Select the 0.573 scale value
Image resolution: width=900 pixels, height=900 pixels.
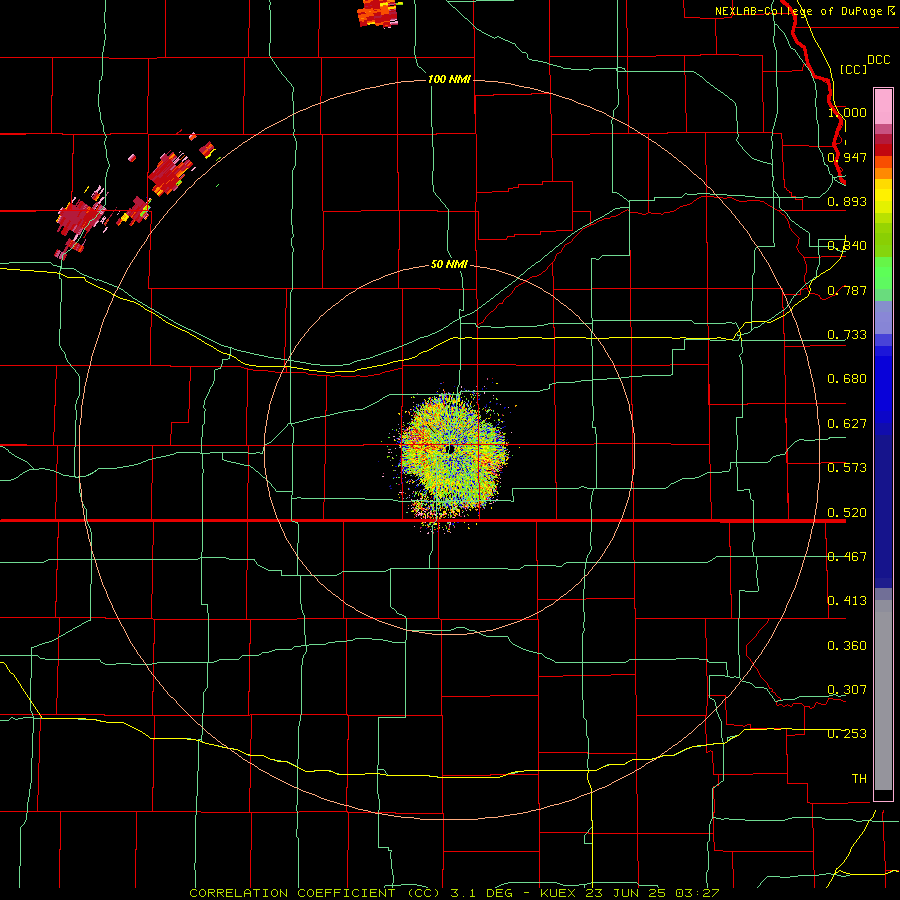847,468
